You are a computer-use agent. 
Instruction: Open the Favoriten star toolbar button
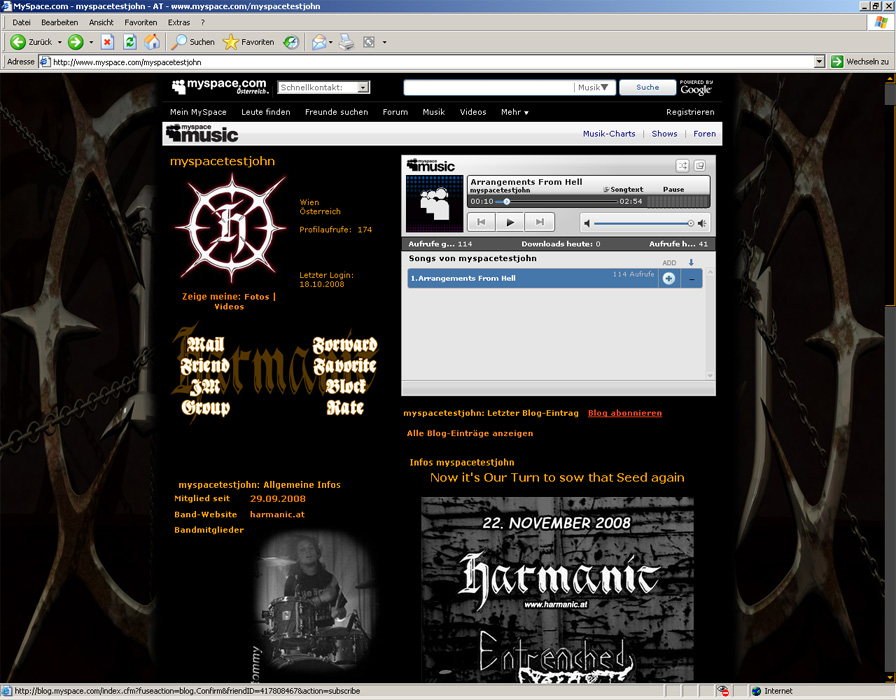(x=249, y=42)
